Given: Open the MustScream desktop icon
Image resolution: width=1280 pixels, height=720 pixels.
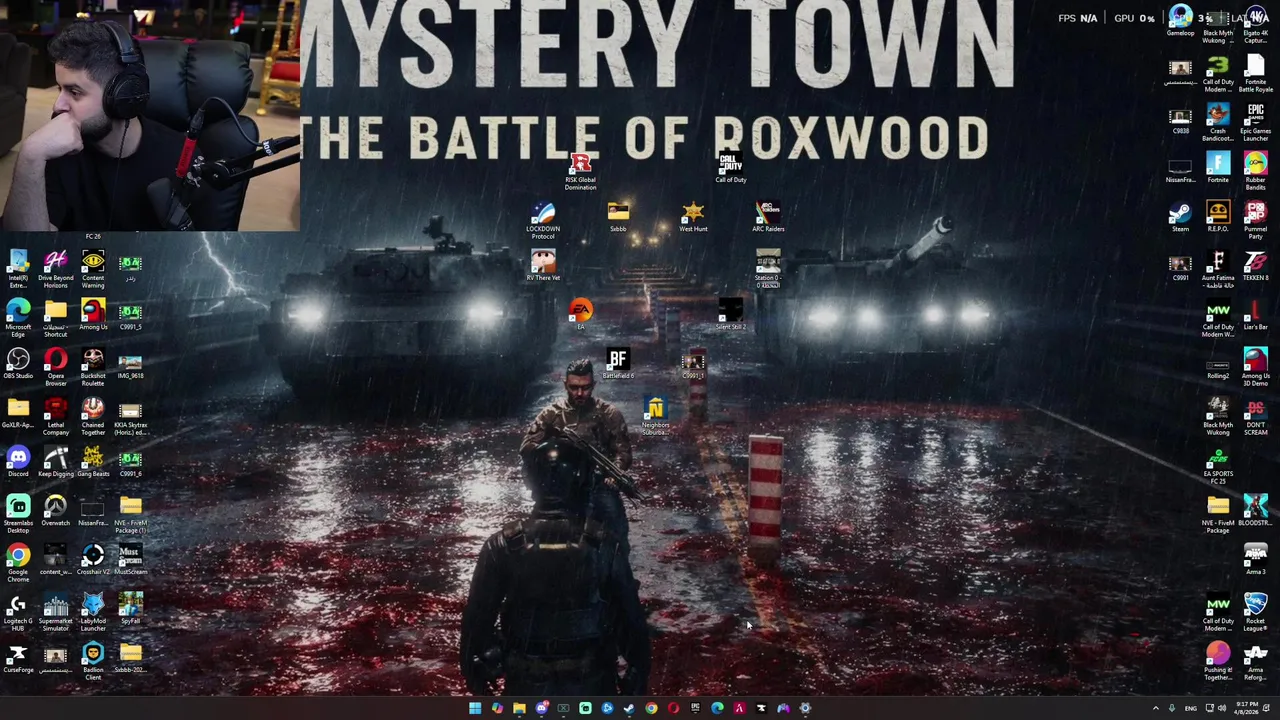Looking at the screenshot, I should 130,560.
